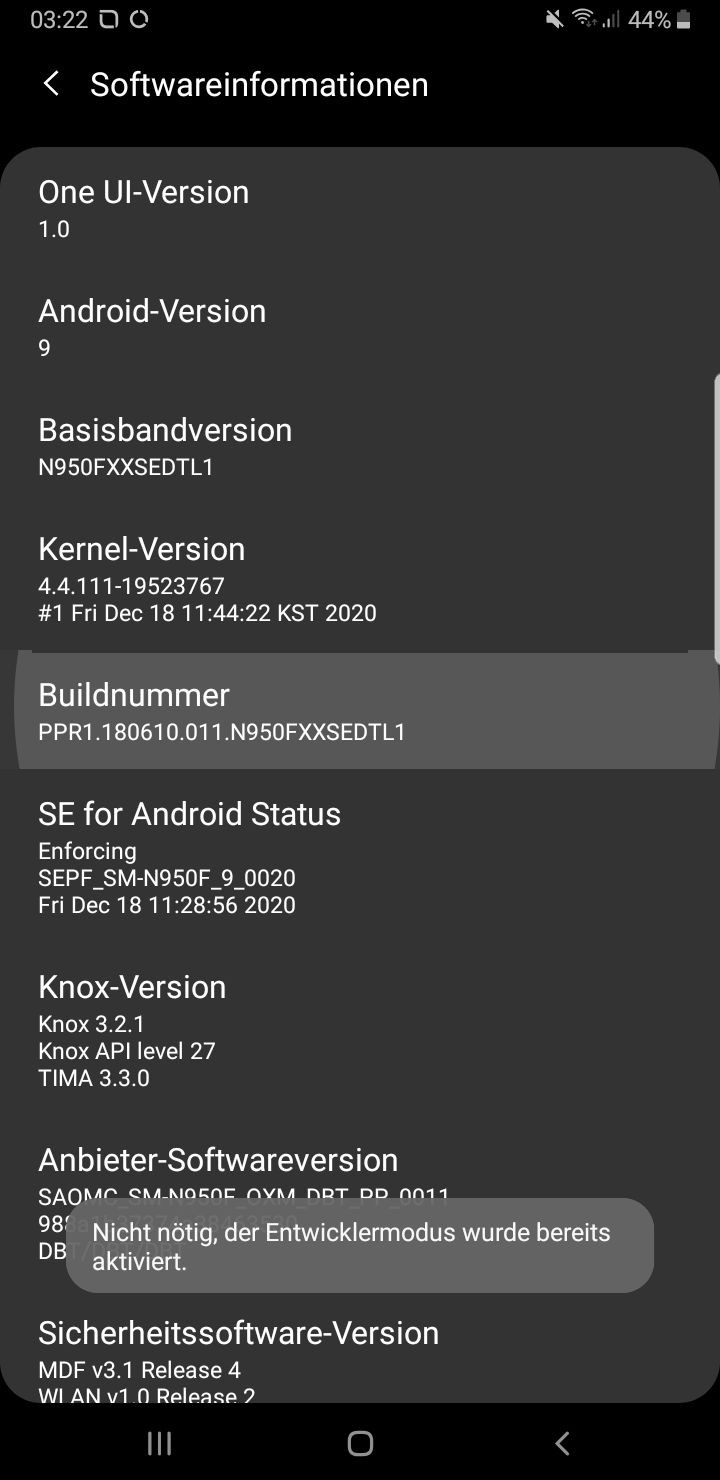This screenshot has height=1480, width=720.
Task: Open the Kernel-Version entry
Action: point(360,578)
